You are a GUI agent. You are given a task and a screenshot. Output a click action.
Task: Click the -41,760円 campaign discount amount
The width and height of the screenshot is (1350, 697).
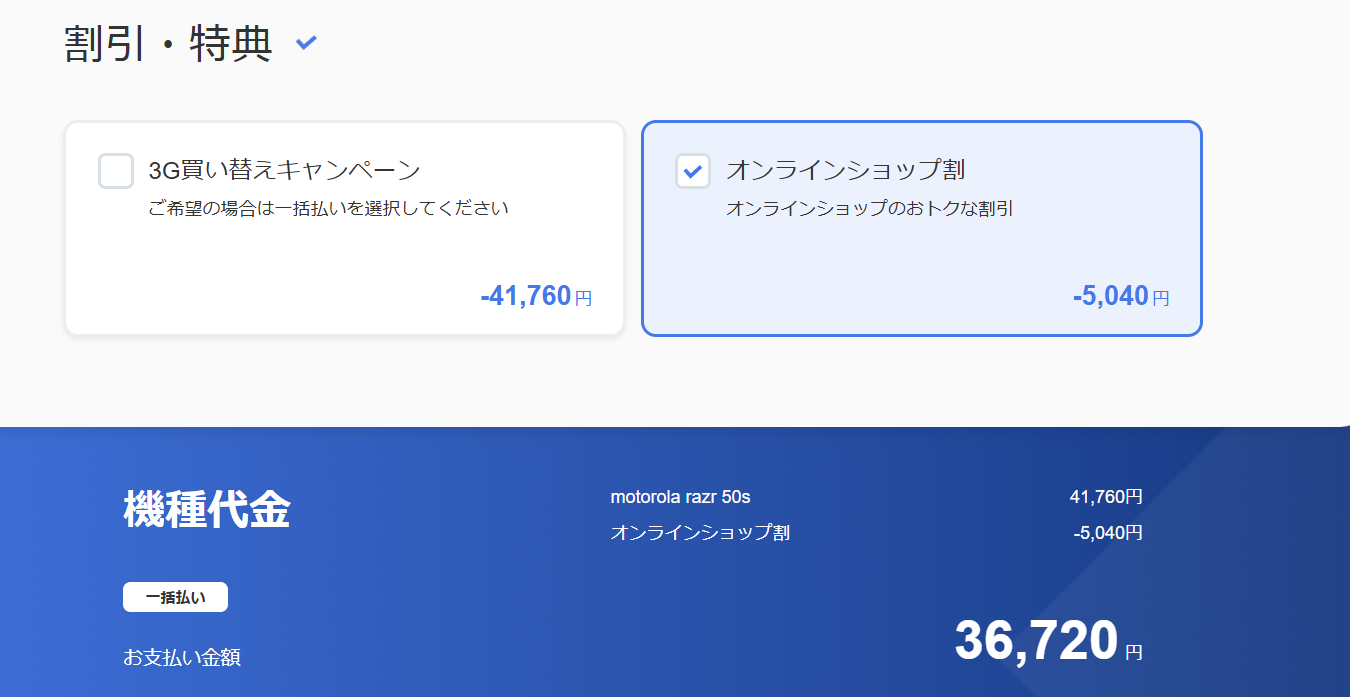tap(525, 296)
